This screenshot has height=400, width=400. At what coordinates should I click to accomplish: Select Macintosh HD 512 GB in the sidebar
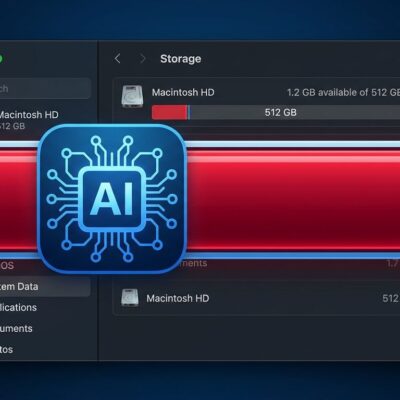click(x=29, y=120)
